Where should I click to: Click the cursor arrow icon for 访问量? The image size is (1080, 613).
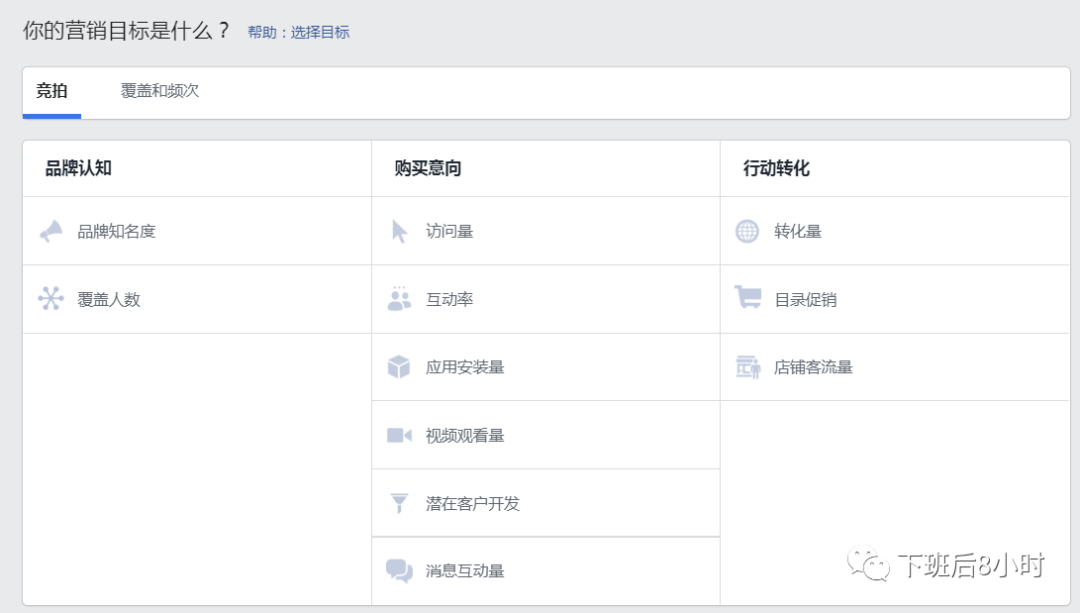400,230
